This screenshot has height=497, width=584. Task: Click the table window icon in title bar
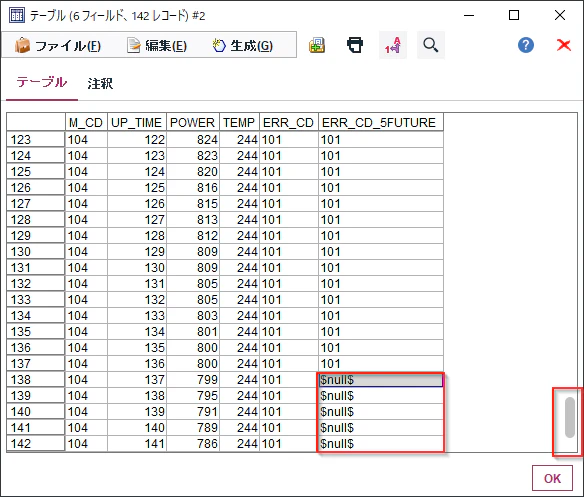pos(16,15)
